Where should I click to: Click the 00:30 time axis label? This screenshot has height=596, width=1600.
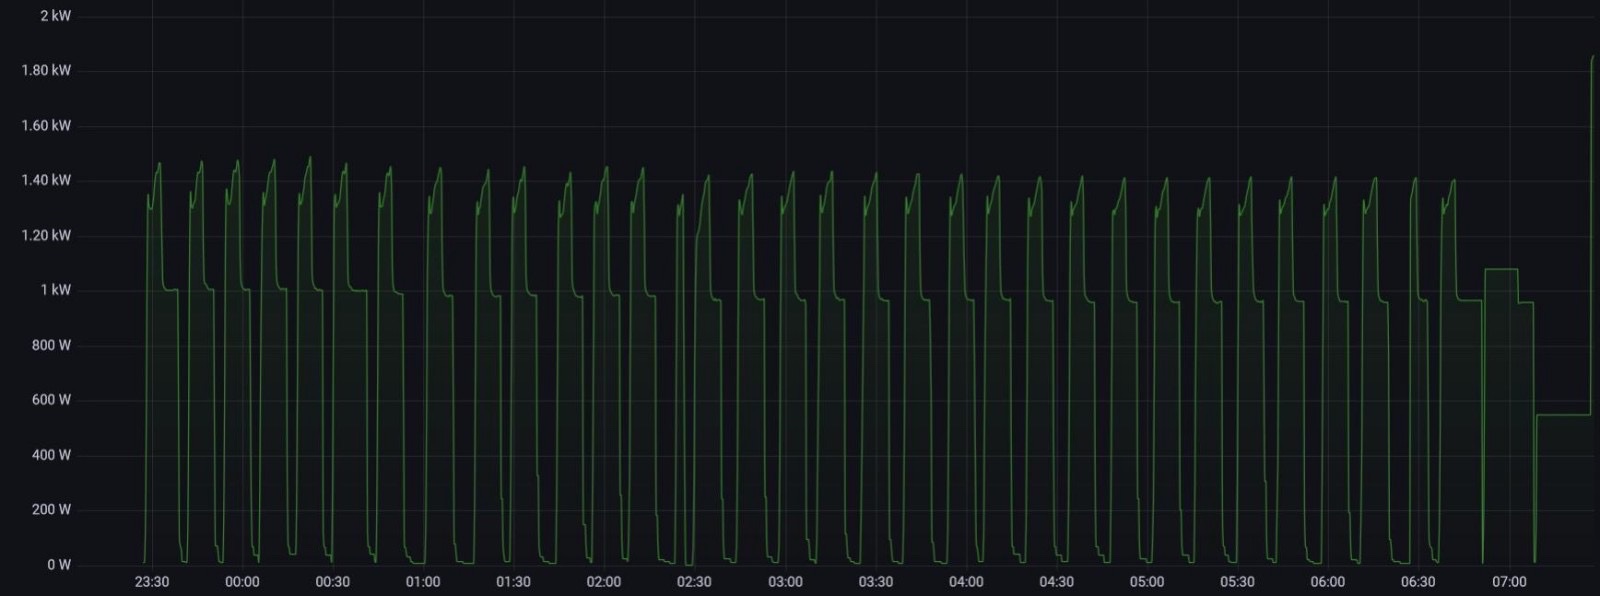[333, 582]
